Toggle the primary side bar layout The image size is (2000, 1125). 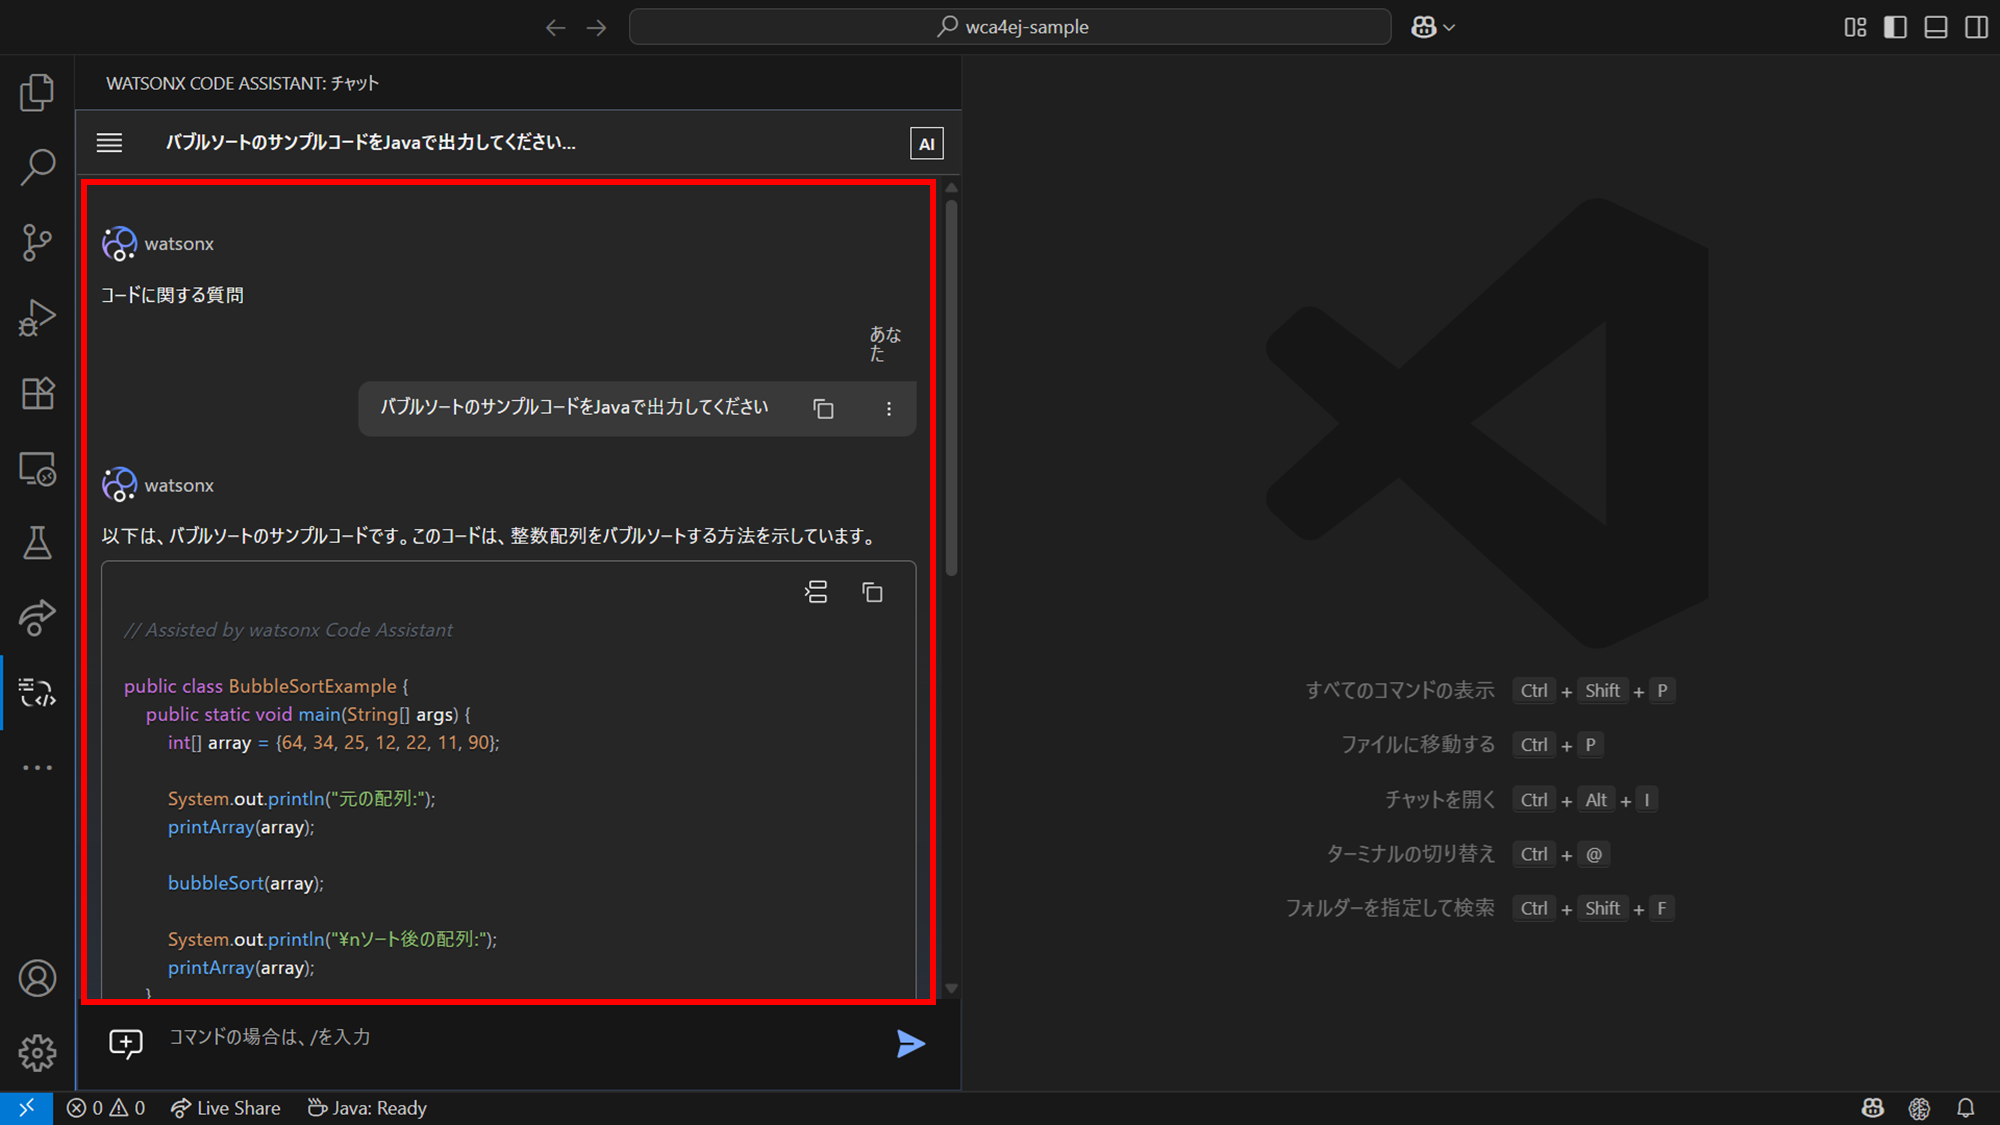(x=1895, y=27)
